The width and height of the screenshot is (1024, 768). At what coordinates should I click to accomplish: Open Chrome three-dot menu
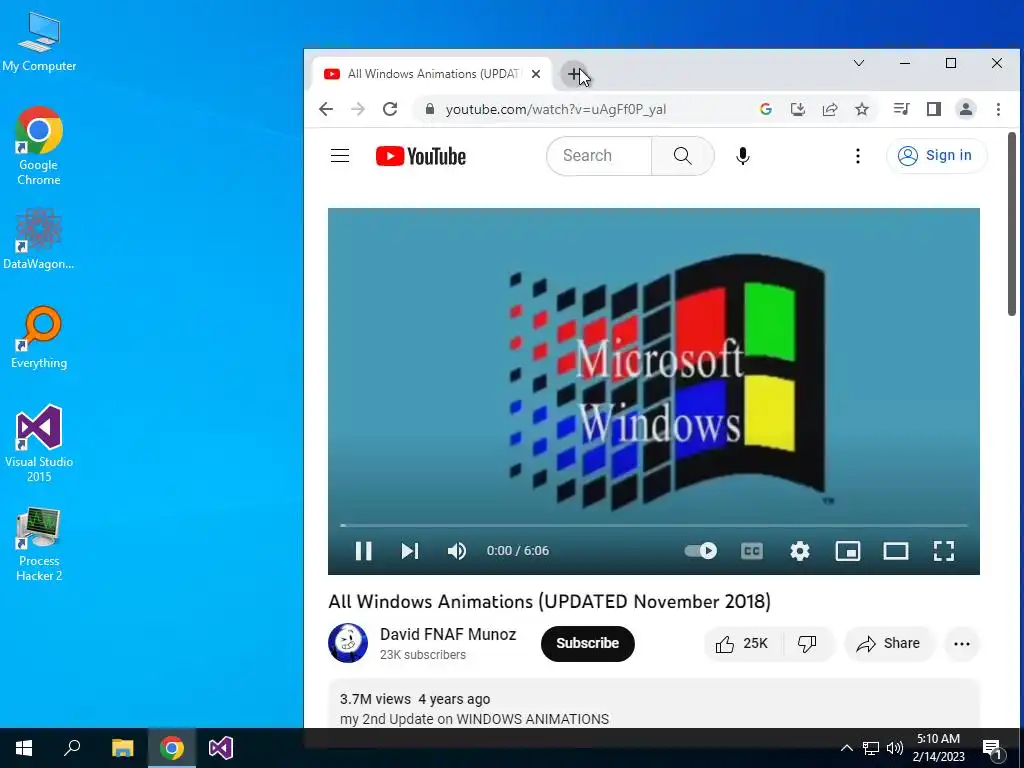(998, 109)
